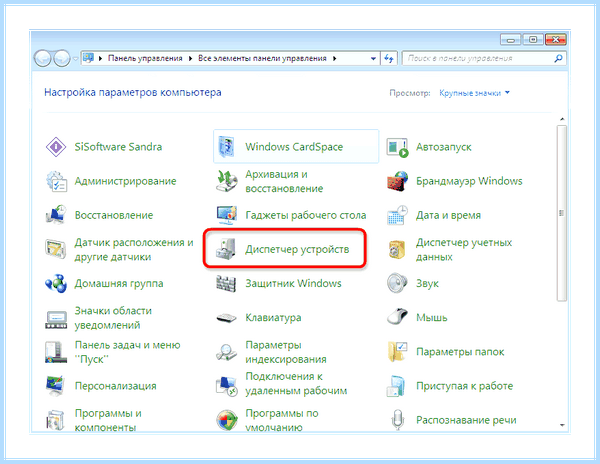Click the Диспетчер учетных данных vault icon
Screen dimensions: 600x464
[397, 249]
